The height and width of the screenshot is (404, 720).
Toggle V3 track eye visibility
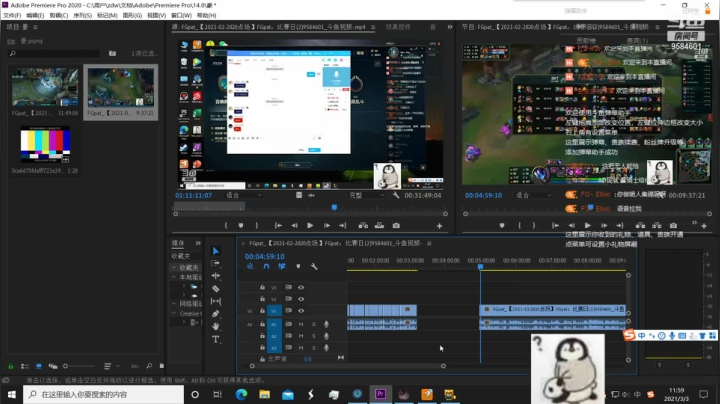(301, 287)
